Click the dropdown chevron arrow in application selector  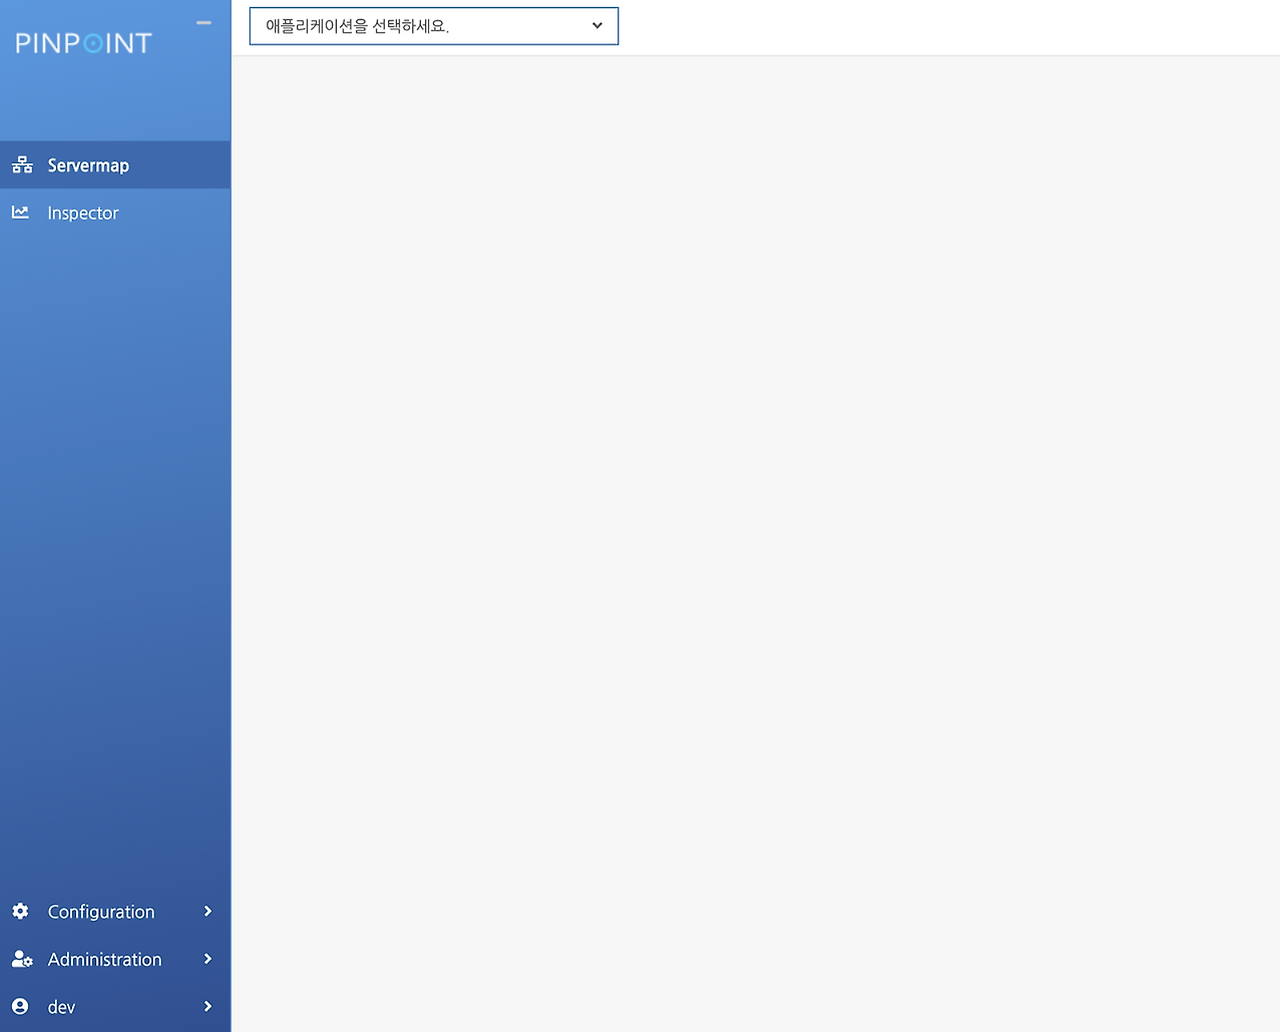tap(597, 26)
